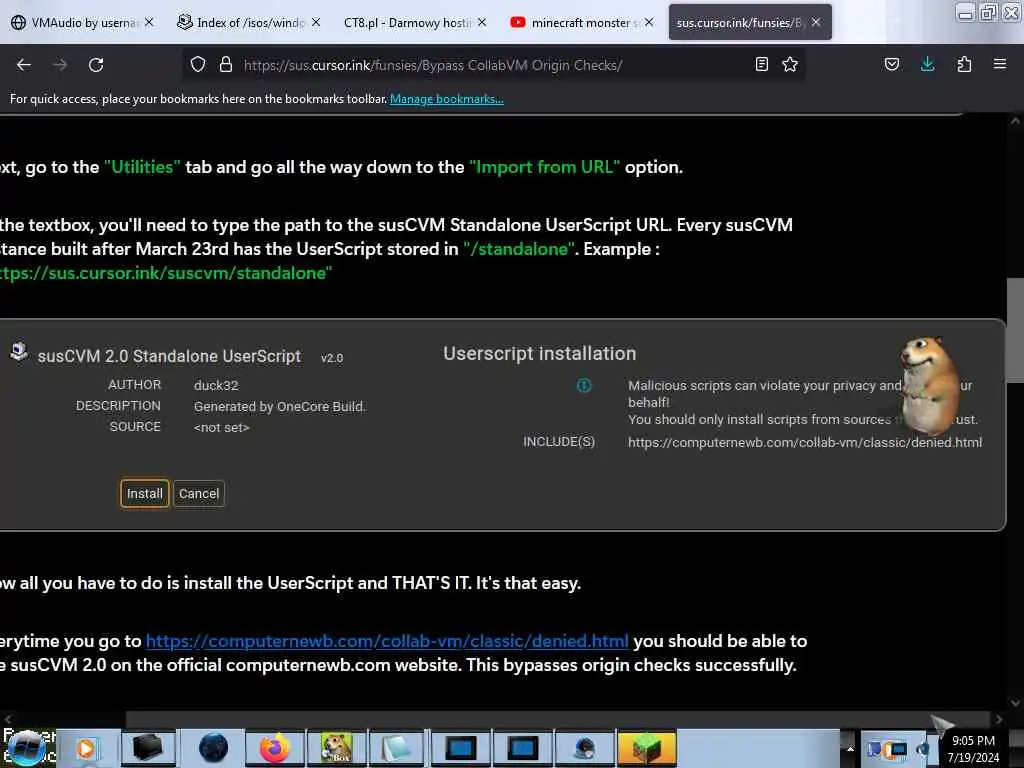
Task: Close the CT8.pl tab
Action: coord(482,22)
